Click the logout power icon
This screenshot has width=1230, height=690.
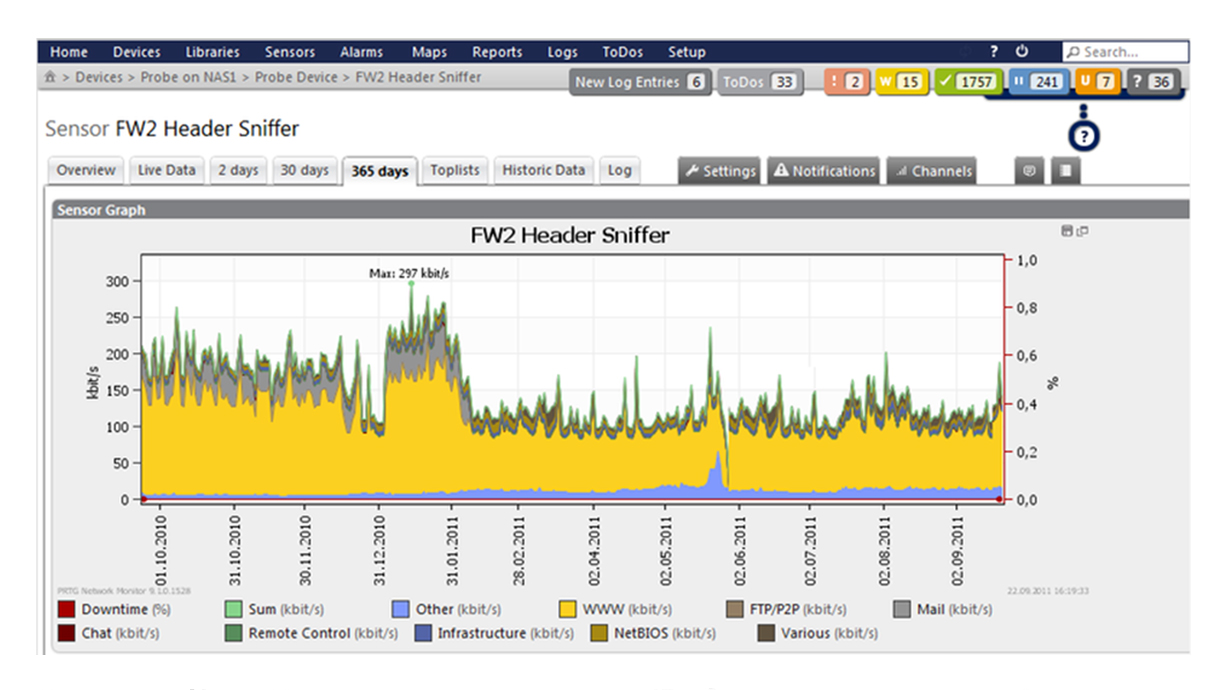1021,52
